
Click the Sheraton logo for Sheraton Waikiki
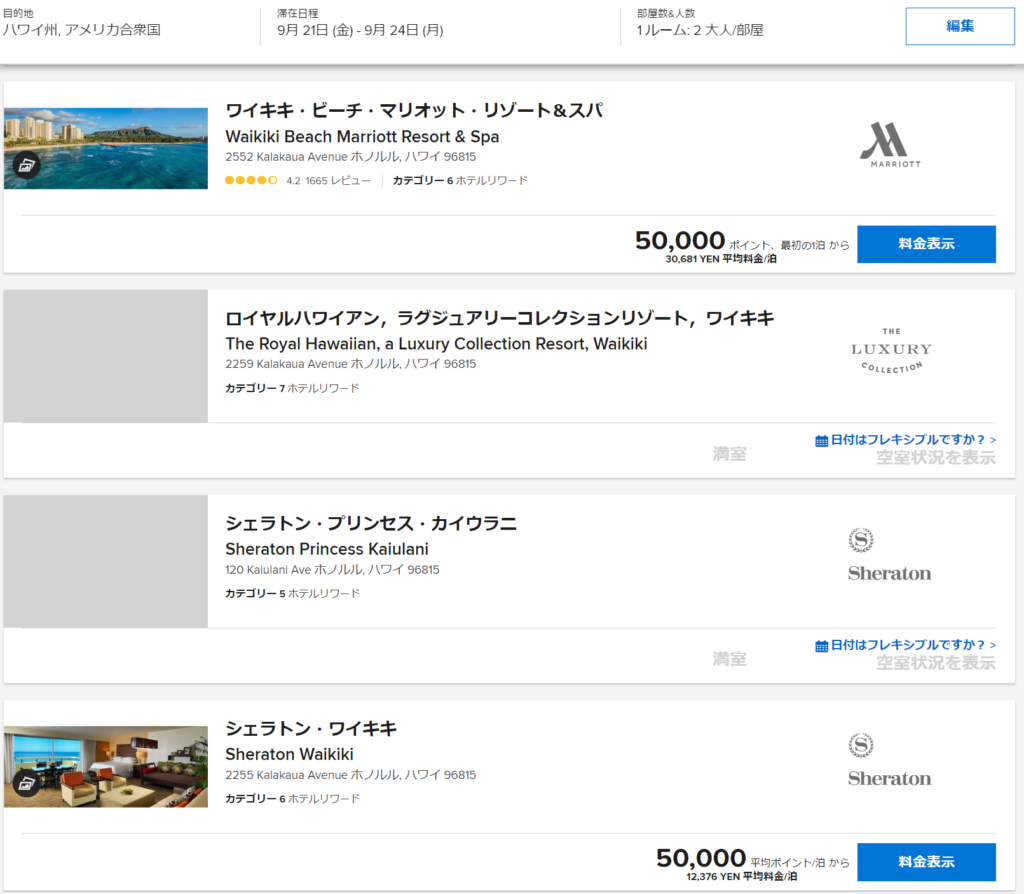tap(889, 760)
